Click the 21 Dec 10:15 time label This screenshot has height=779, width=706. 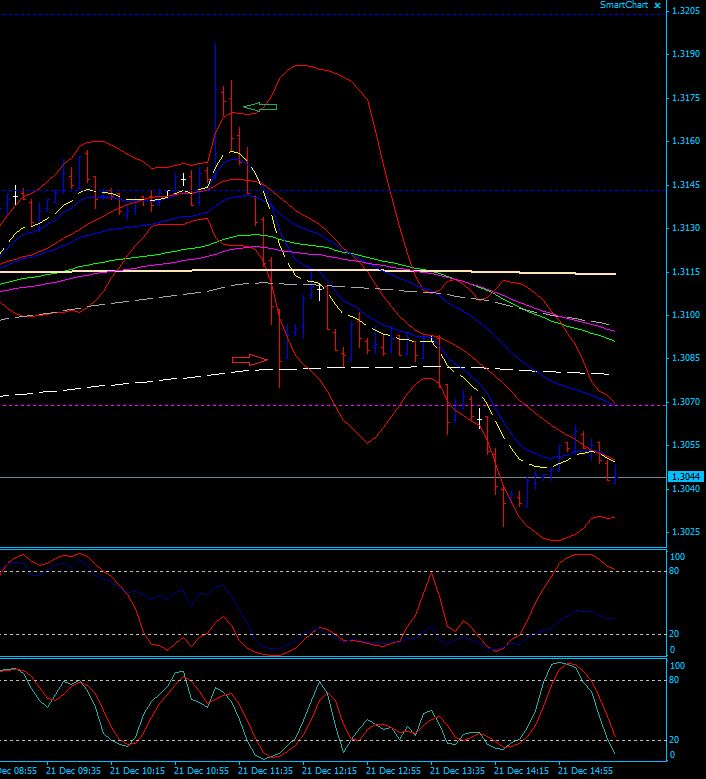pyautogui.click(x=139, y=772)
